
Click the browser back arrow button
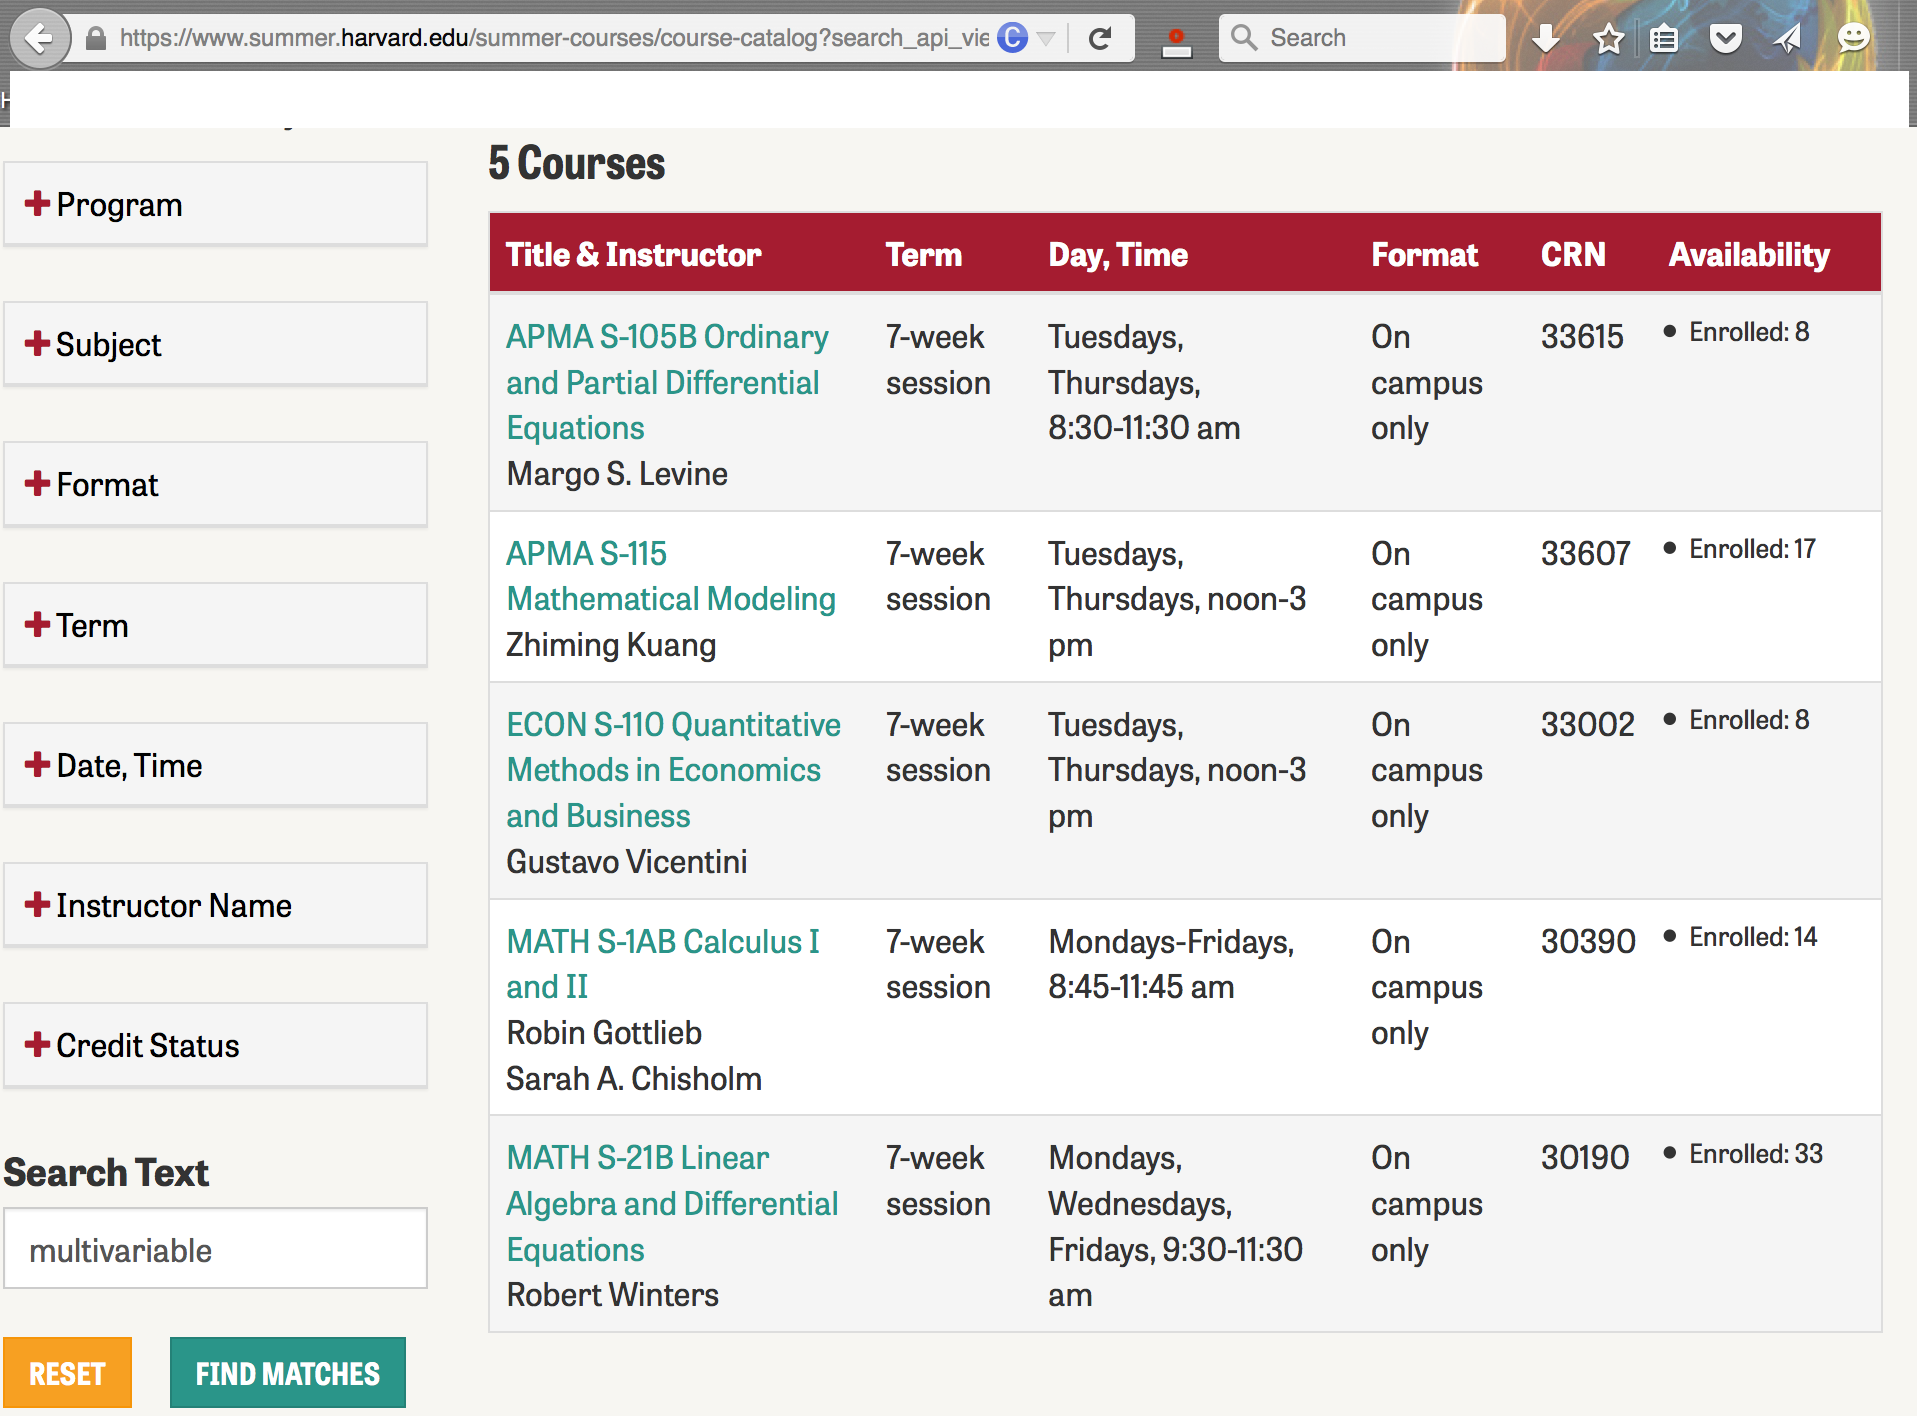(x=38, y=39)
